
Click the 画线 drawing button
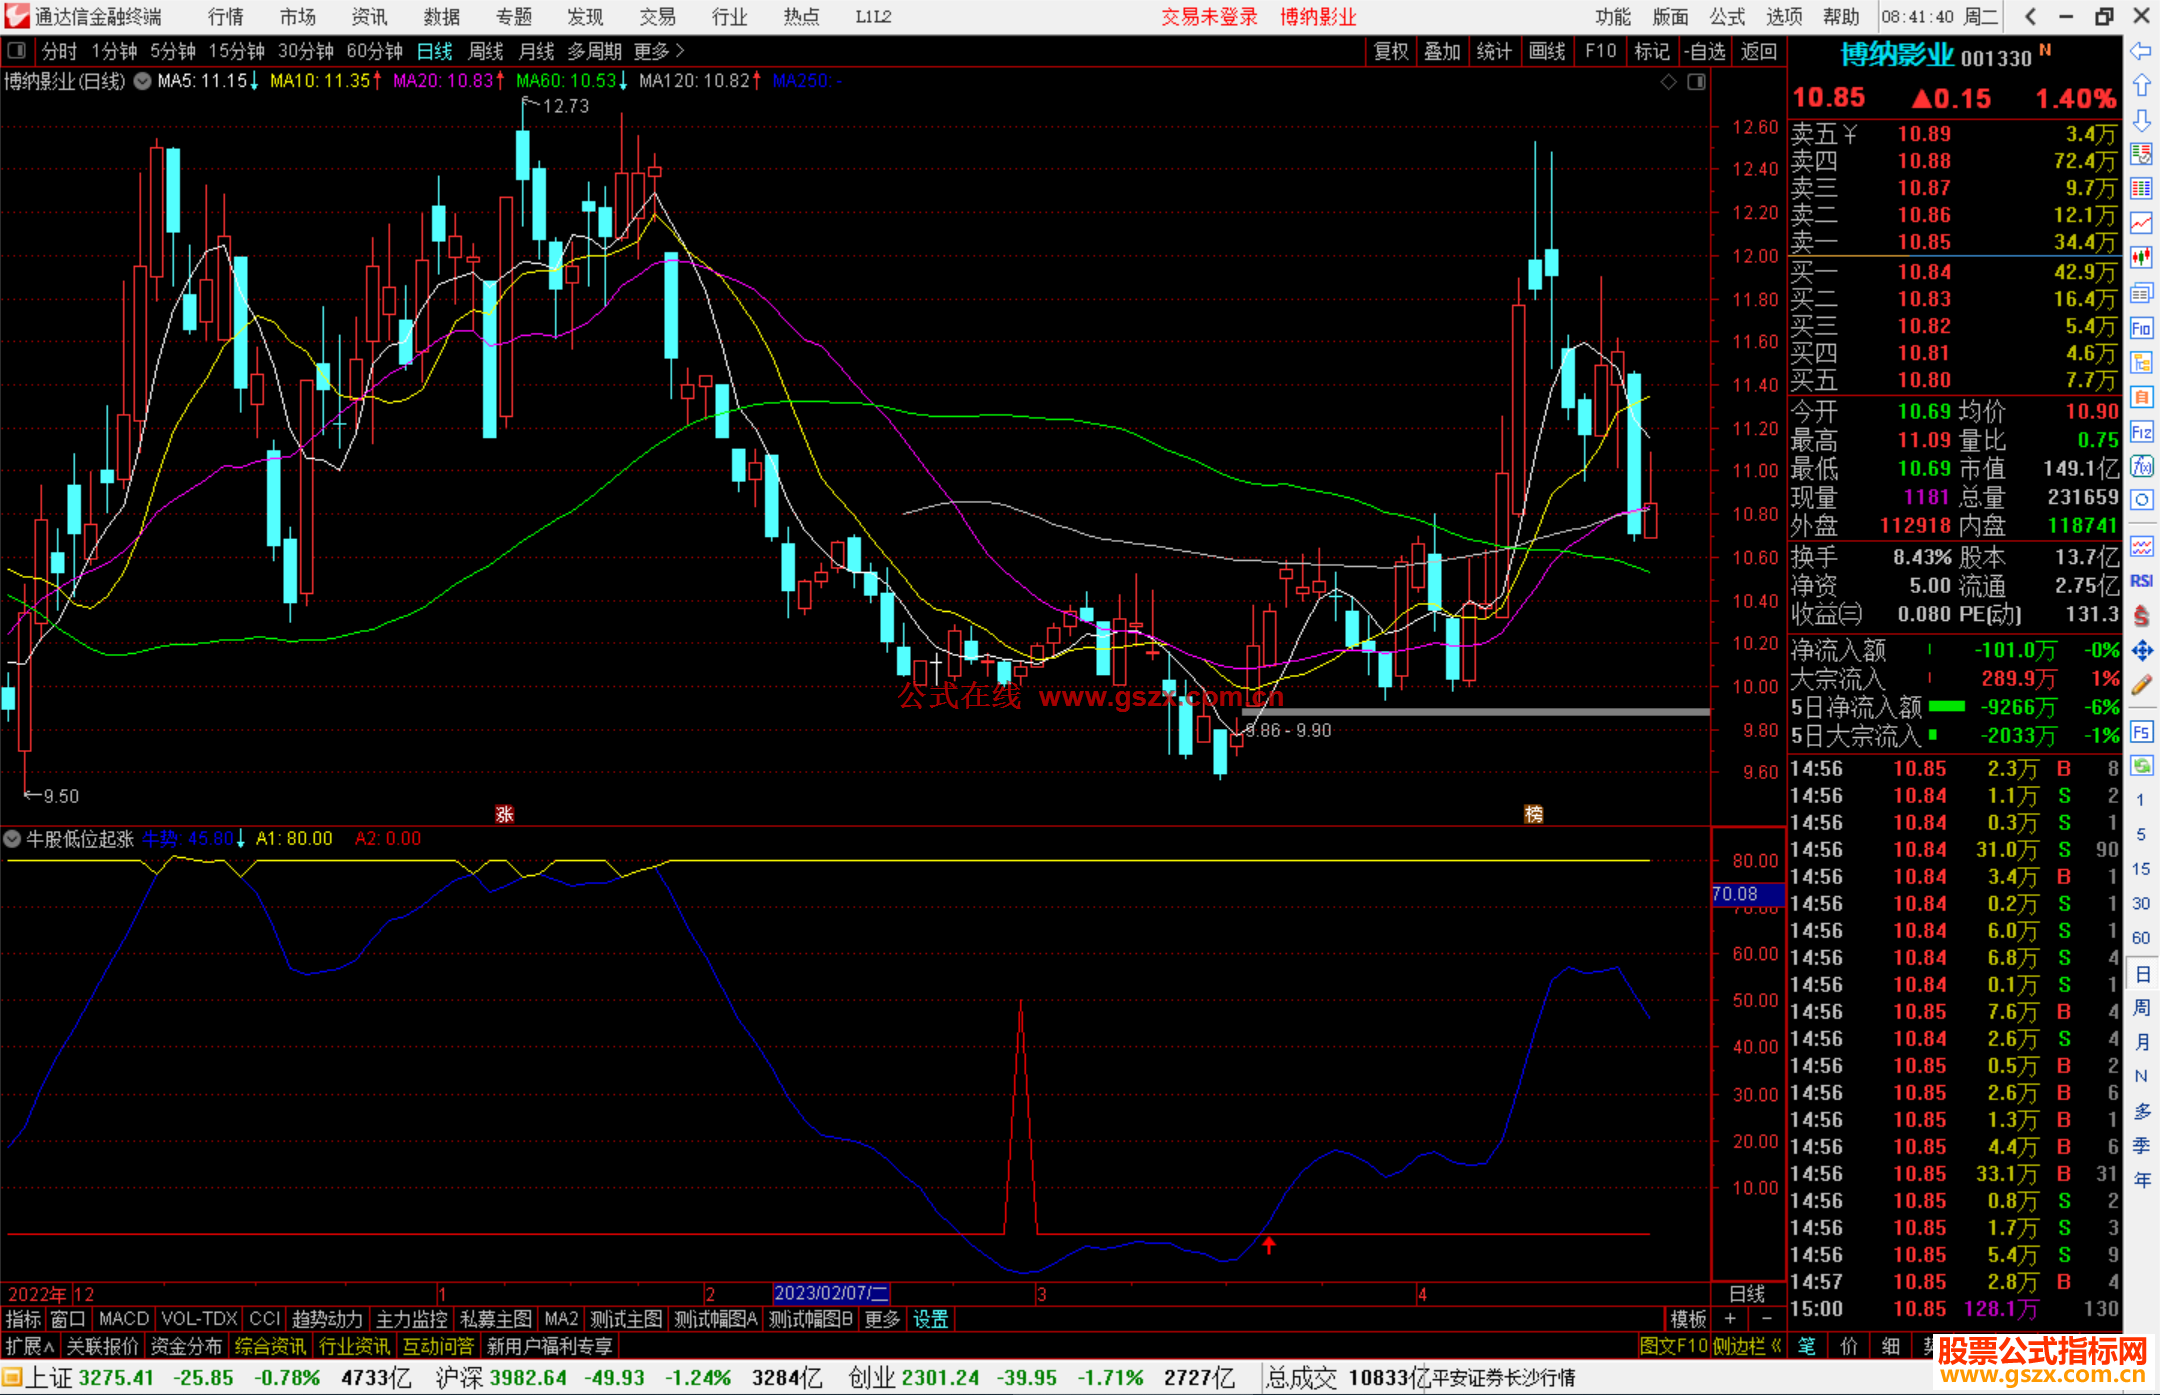[x=1547, y=51]
